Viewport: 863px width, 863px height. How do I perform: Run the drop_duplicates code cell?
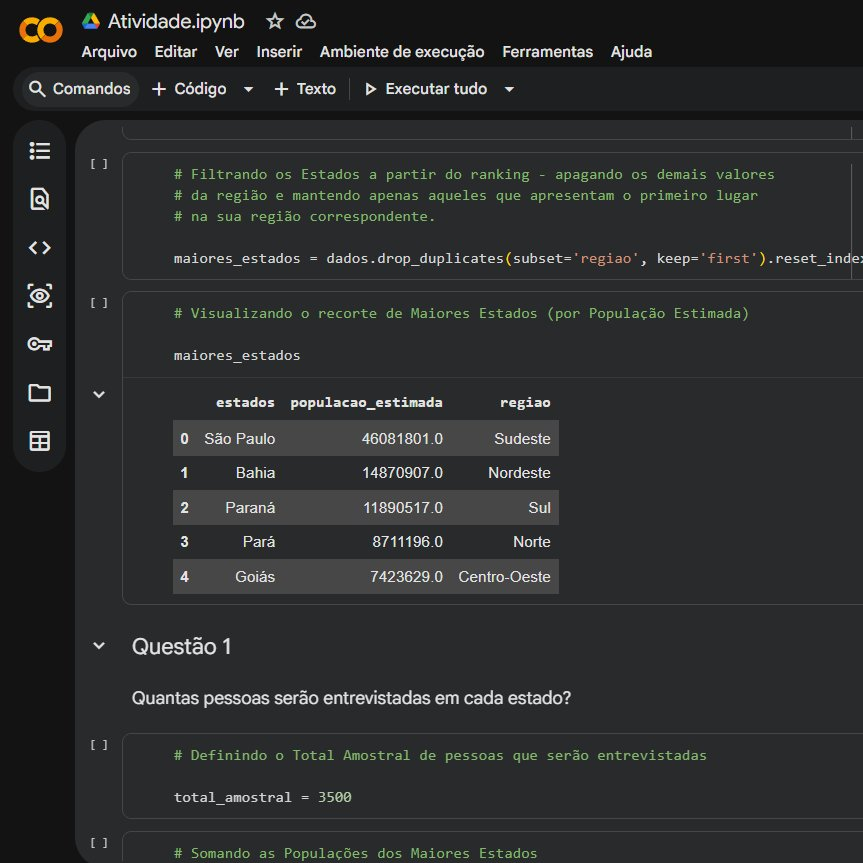99,164
